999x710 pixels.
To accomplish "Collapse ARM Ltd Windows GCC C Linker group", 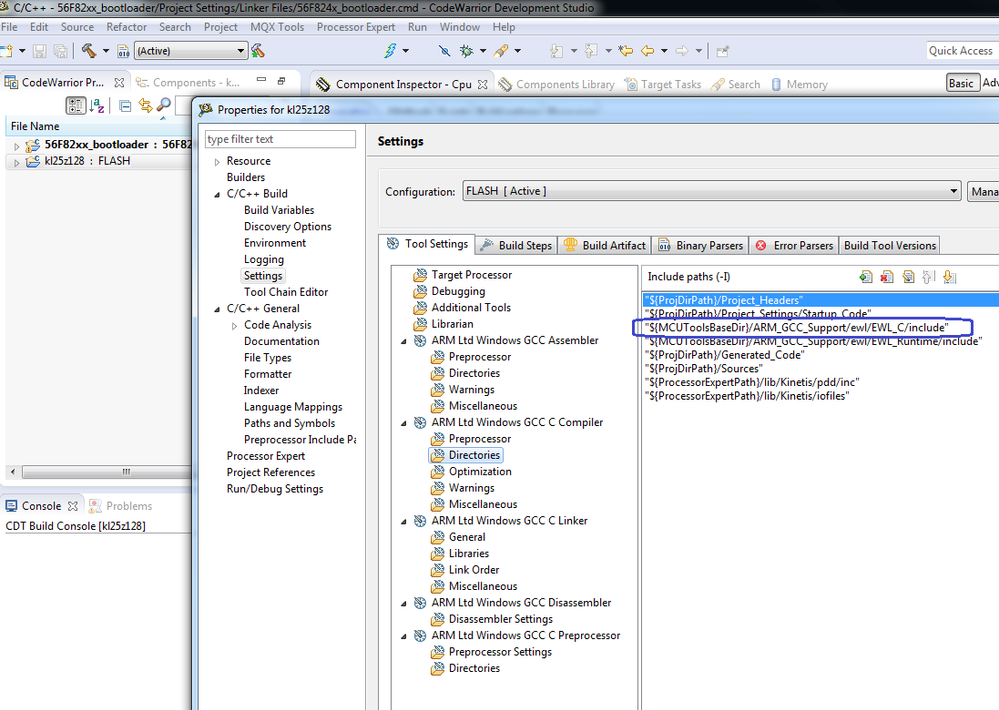I will tap(403, 522).
